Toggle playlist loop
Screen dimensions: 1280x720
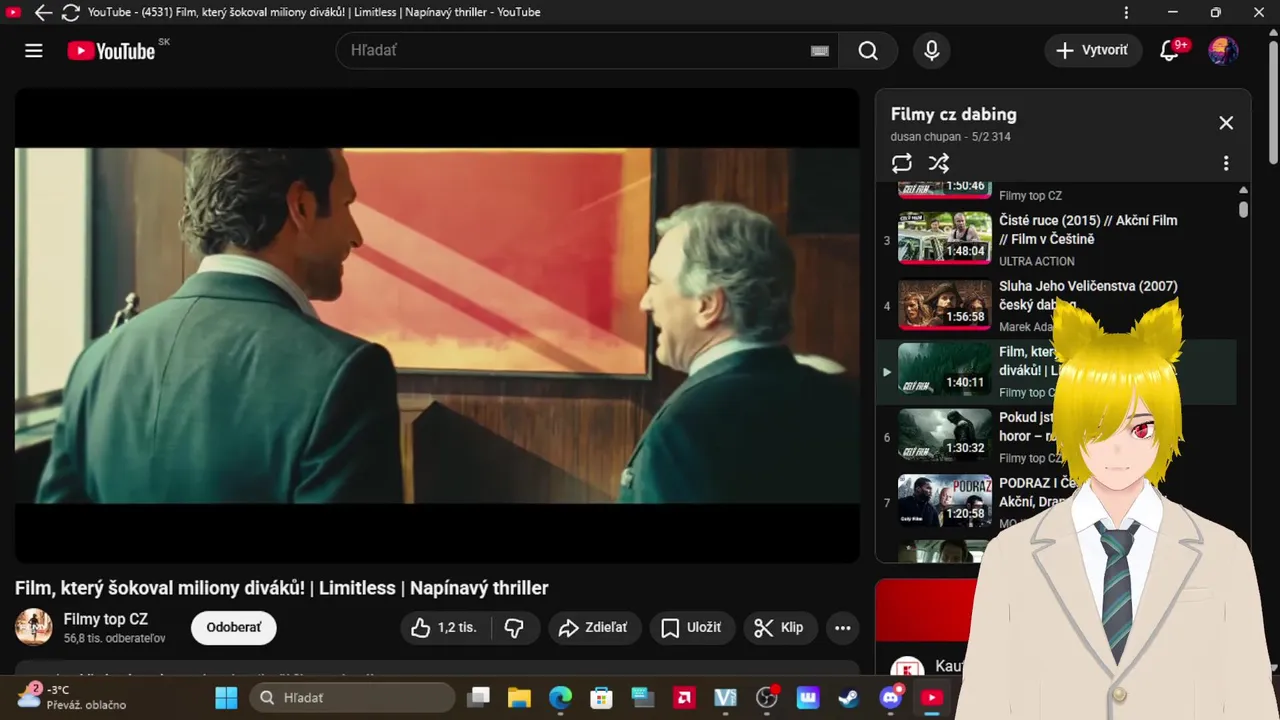click(902, 163)
